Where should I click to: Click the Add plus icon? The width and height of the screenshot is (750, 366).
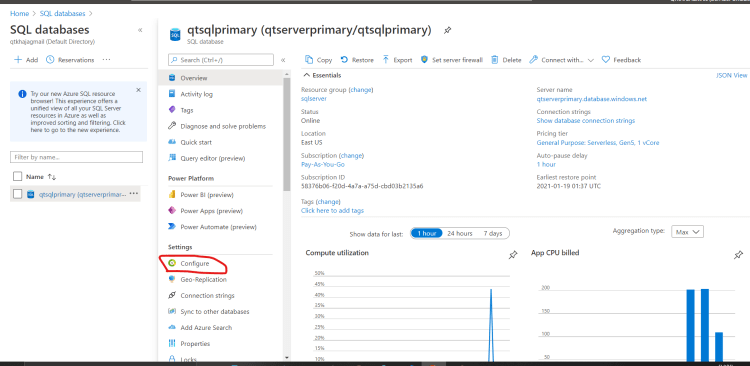point(18,60)
